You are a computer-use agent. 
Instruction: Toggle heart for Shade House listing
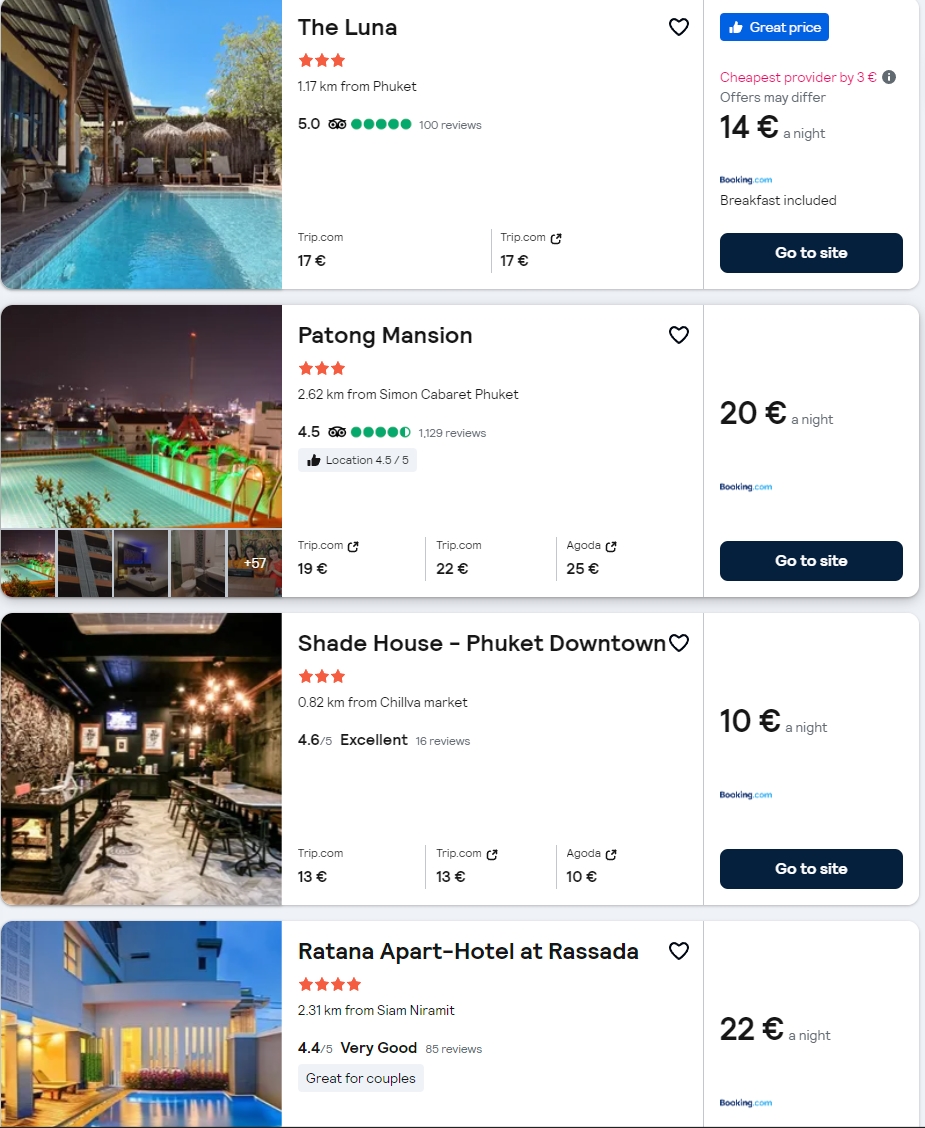click(x=679, y=643)
